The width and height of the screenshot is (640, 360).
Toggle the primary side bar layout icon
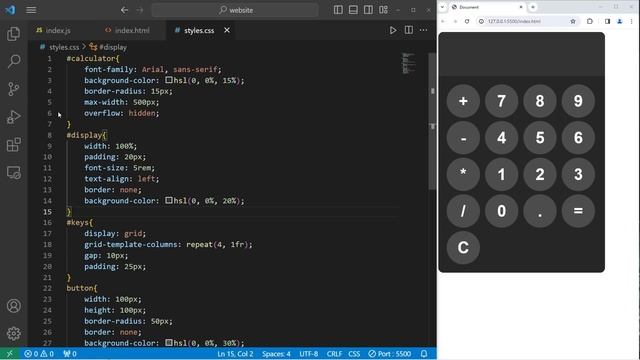pos(338,10)
